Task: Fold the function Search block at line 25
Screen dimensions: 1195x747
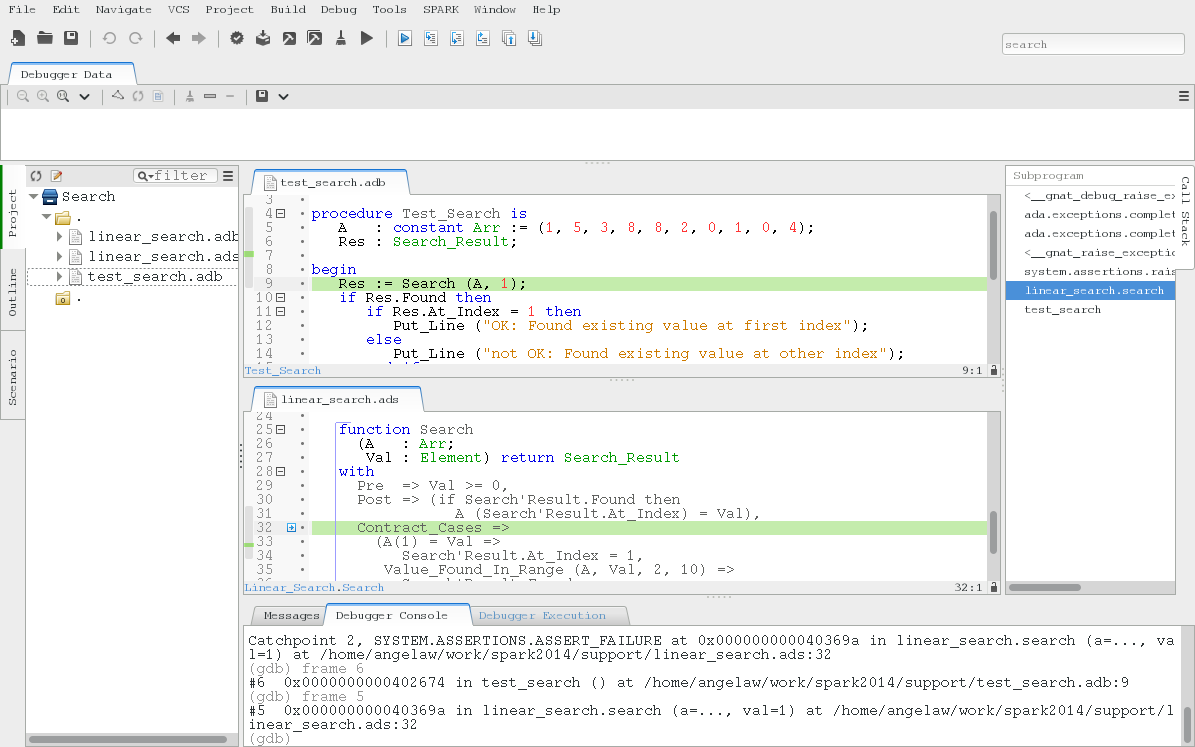Action: click(x=280, y=430)
